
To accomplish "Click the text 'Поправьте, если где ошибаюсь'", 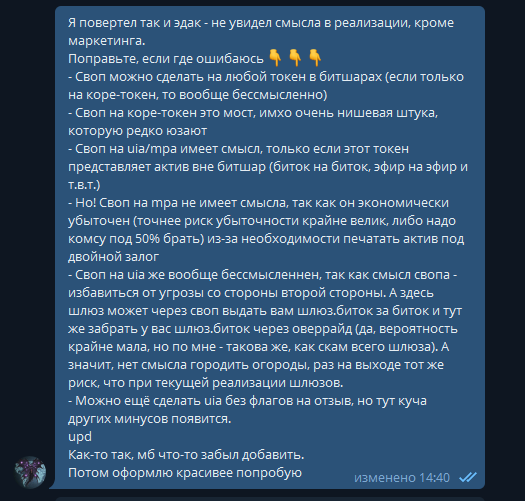I will (x=166, y=59).
